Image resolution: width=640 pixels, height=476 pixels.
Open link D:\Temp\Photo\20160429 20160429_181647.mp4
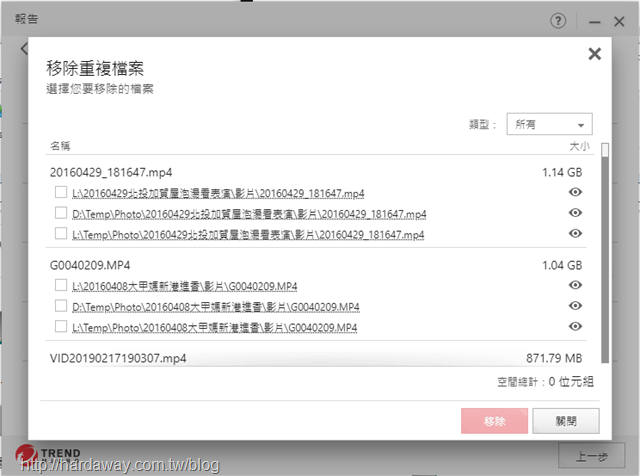(249, 214)
